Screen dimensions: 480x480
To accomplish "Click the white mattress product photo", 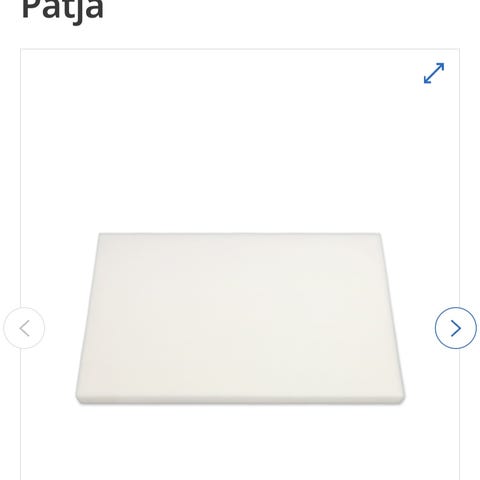I will pos(240,318).
